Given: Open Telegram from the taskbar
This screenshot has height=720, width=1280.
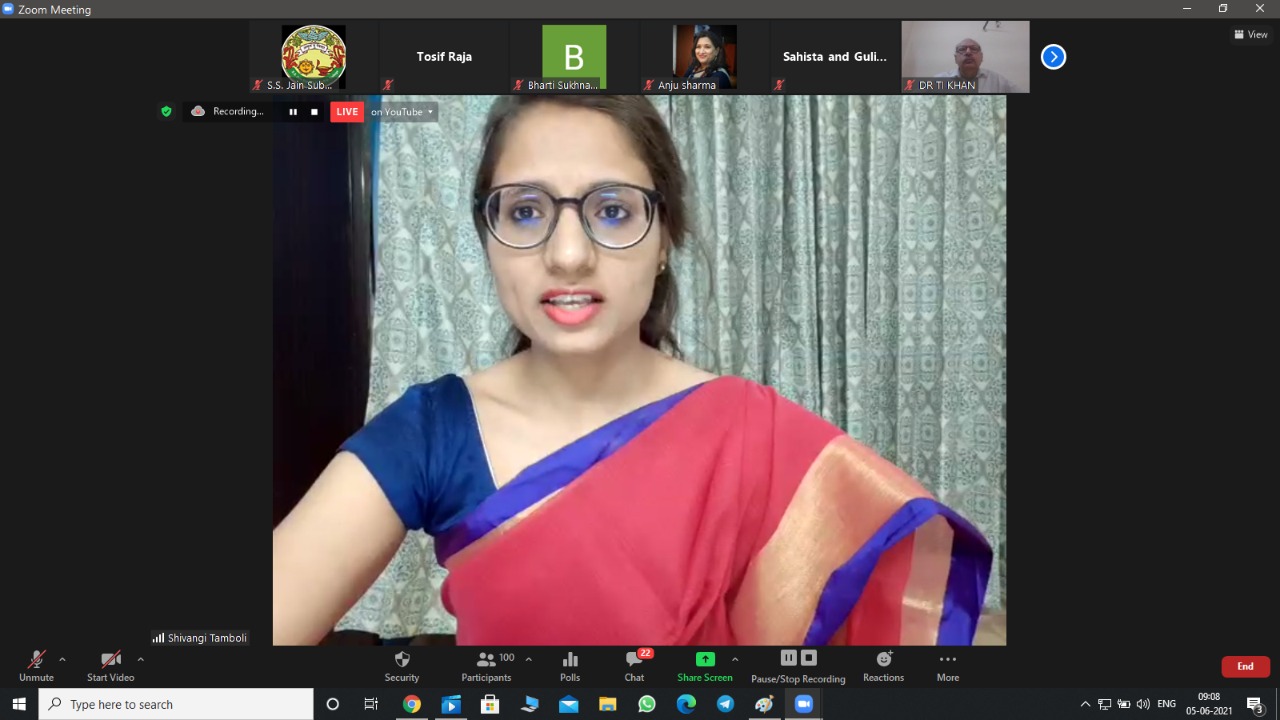Looking at the screenshot, I should (725, 704).
